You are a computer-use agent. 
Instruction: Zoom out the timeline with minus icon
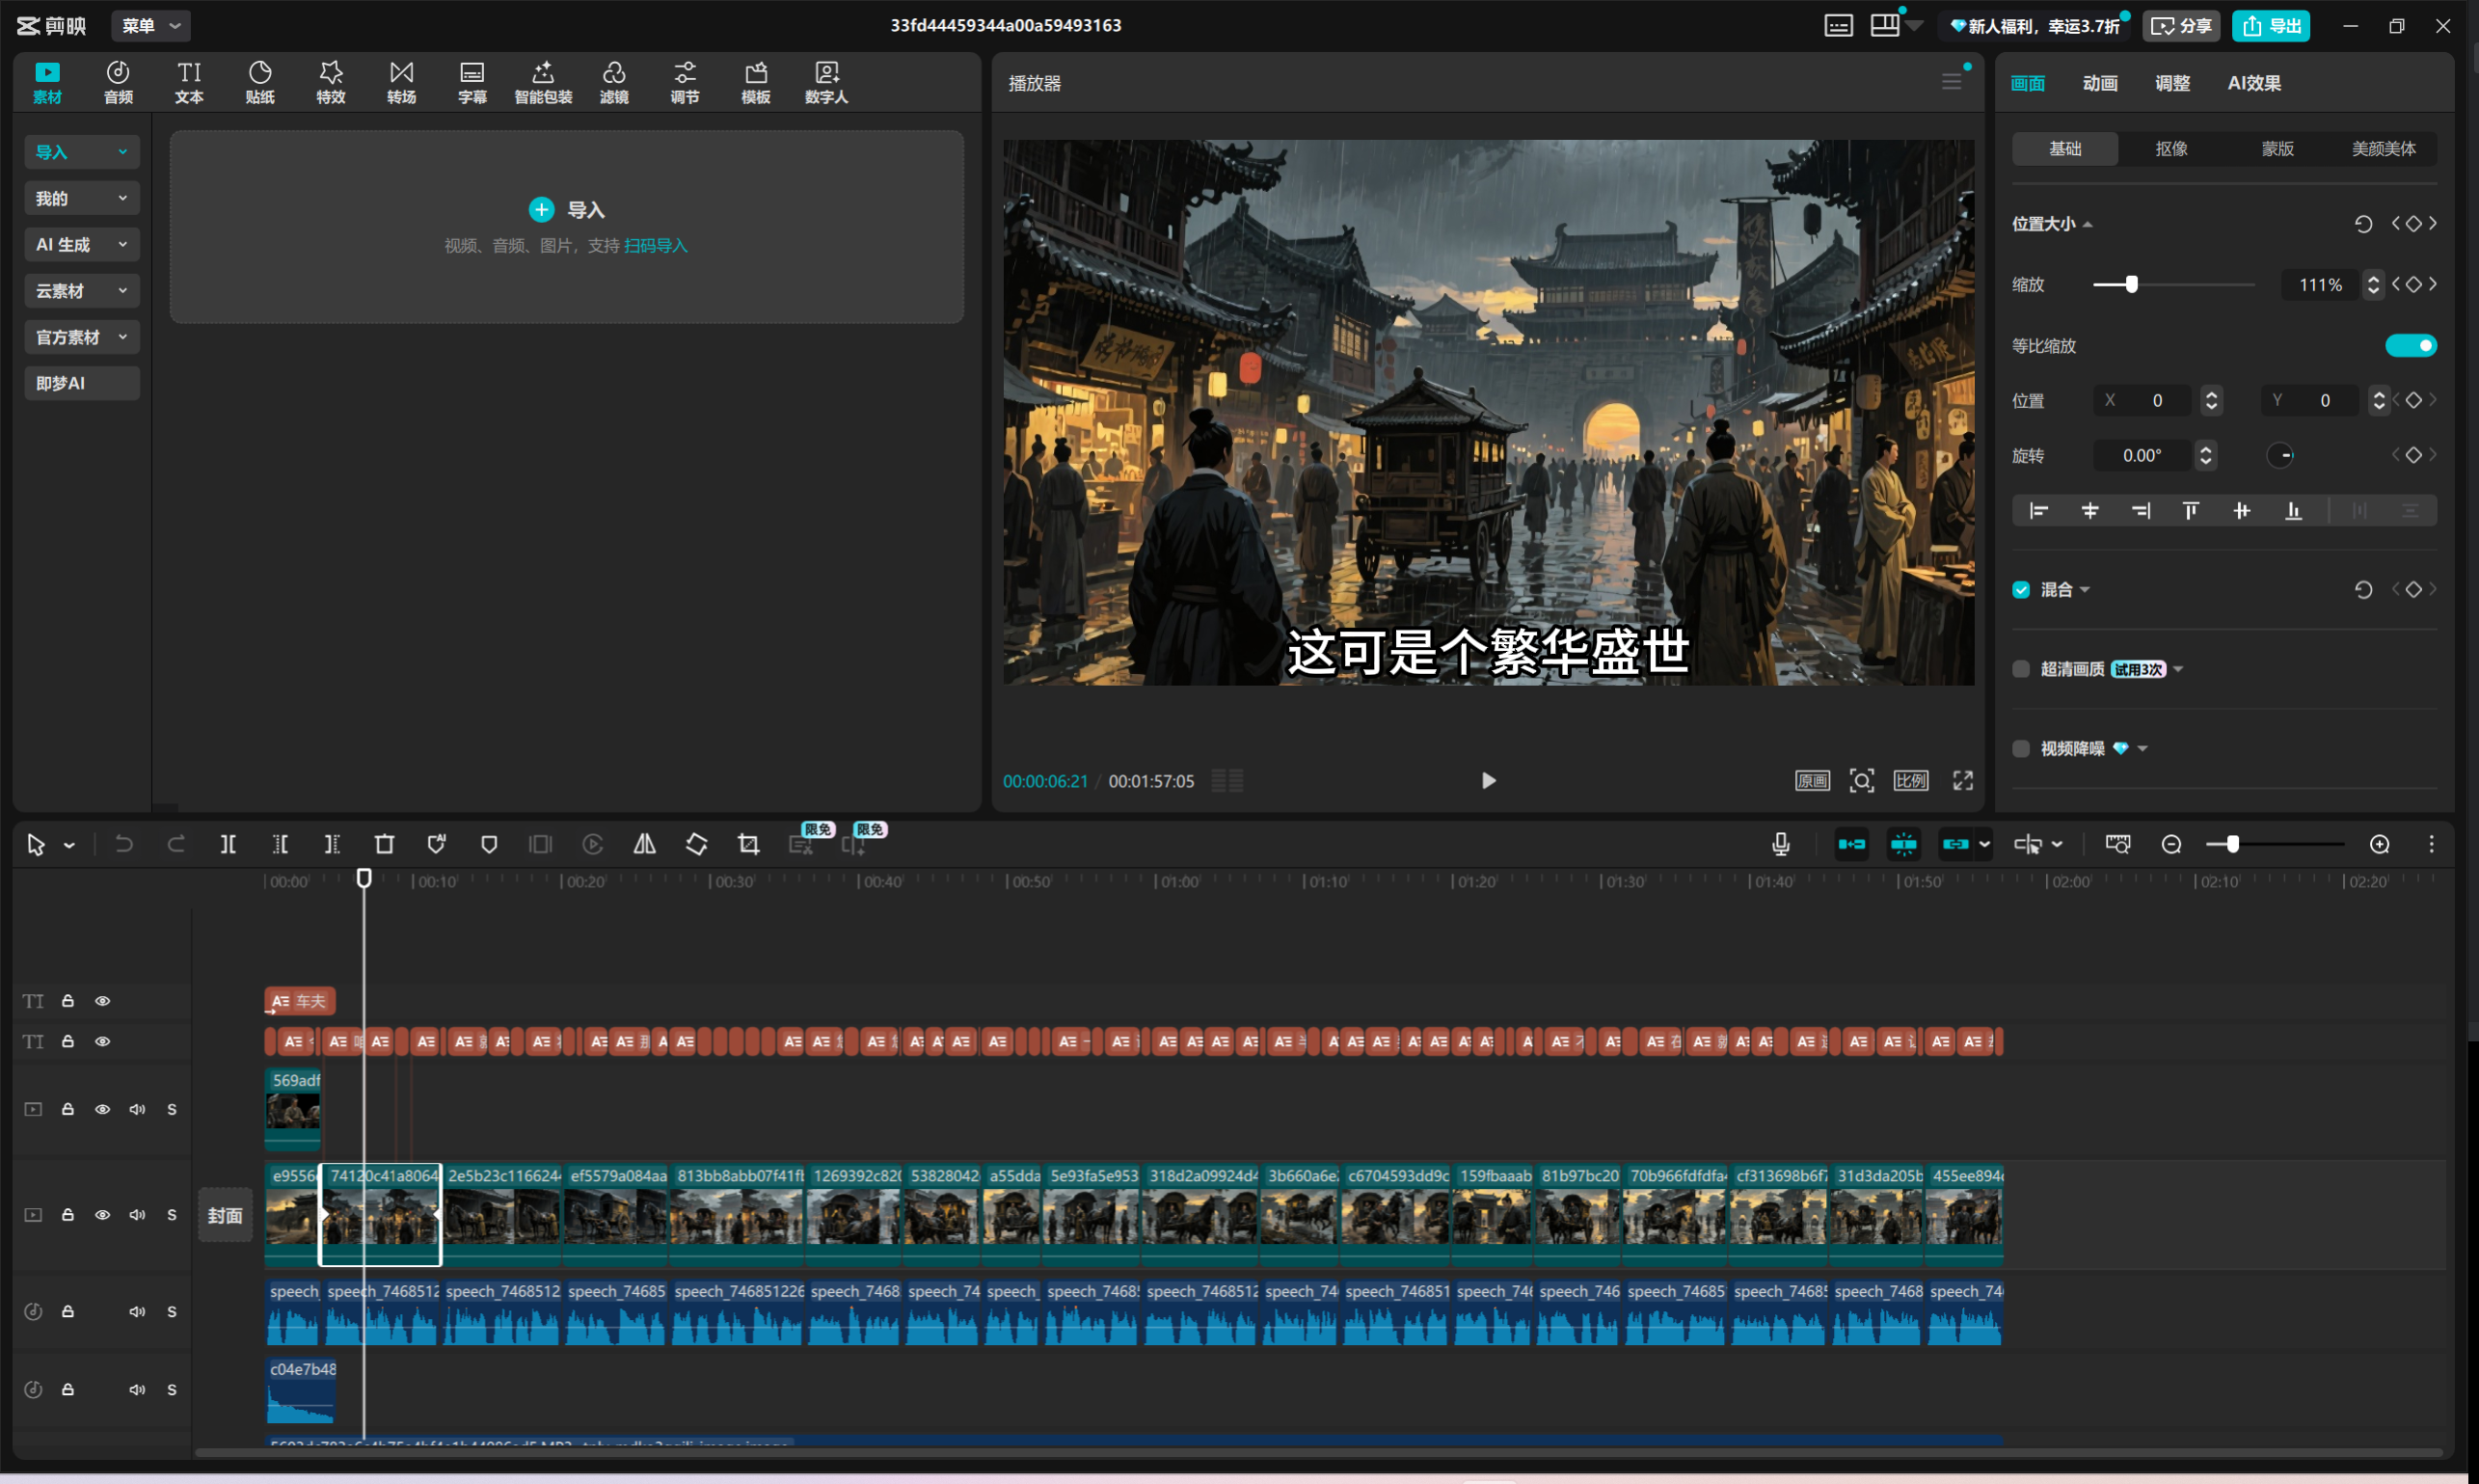click(x=2171, y=844)
